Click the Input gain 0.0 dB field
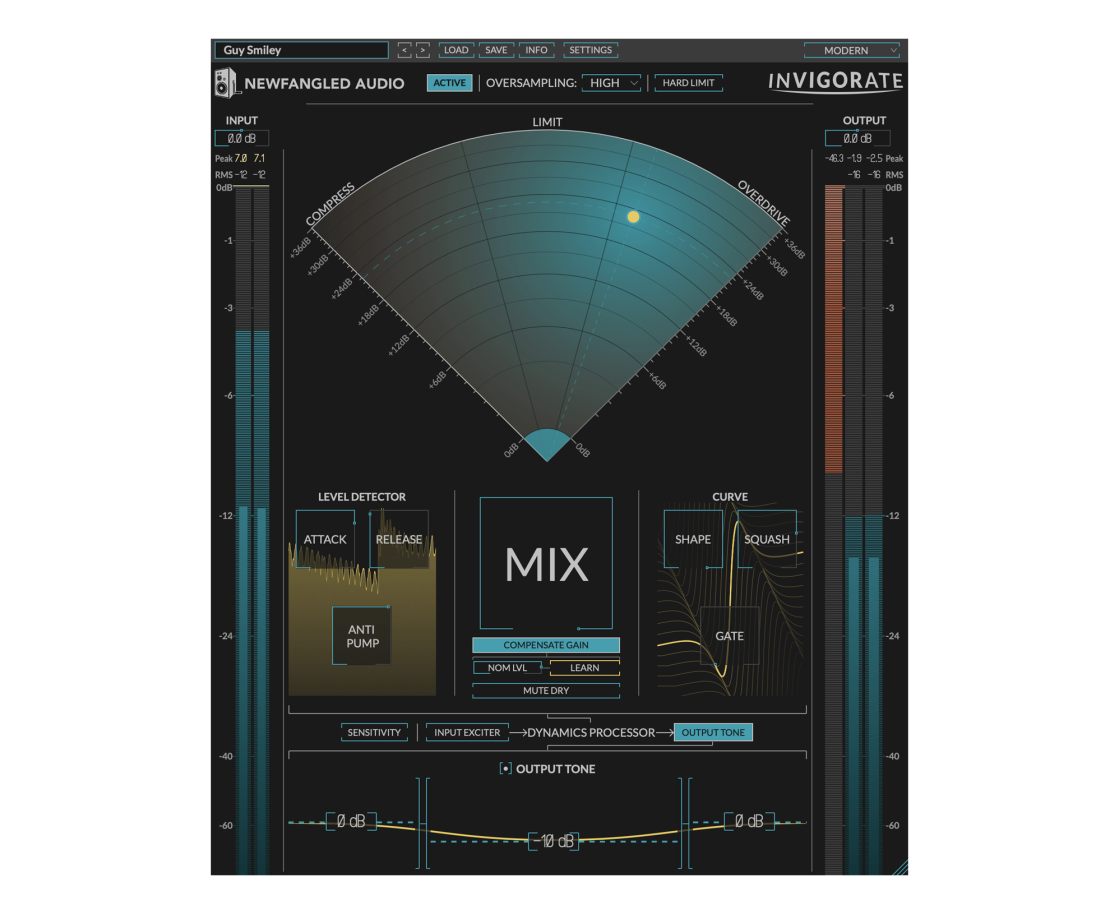This screenshot has height=914, width=1119. [242, 138]
